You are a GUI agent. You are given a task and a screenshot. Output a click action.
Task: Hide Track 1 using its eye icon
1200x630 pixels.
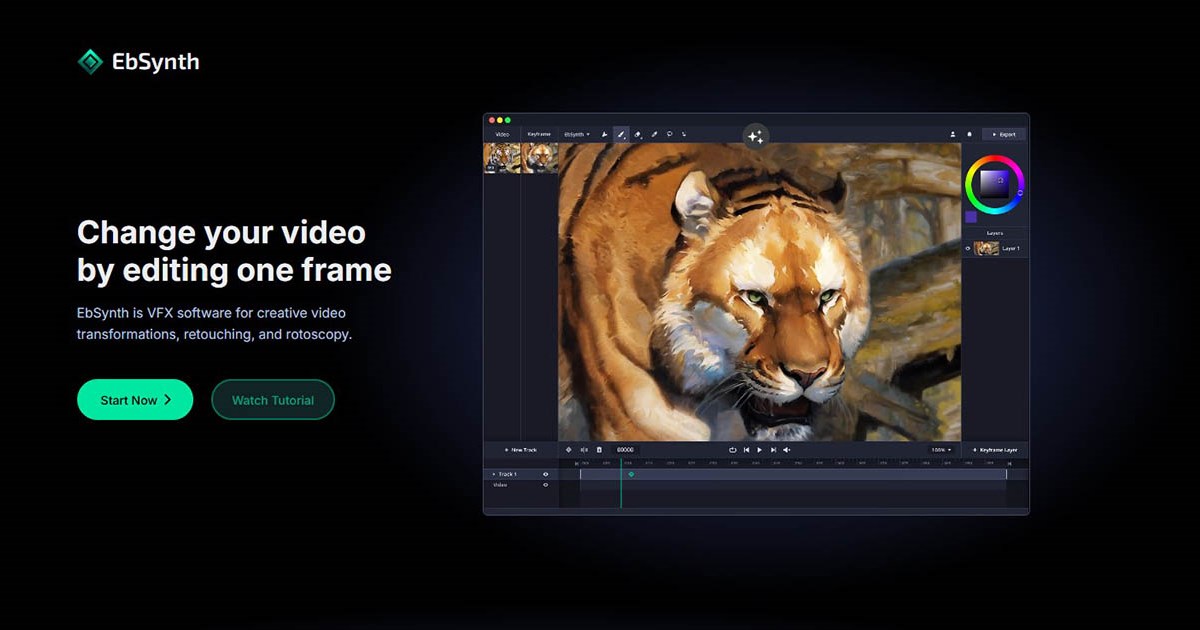[x=545, y=474]
